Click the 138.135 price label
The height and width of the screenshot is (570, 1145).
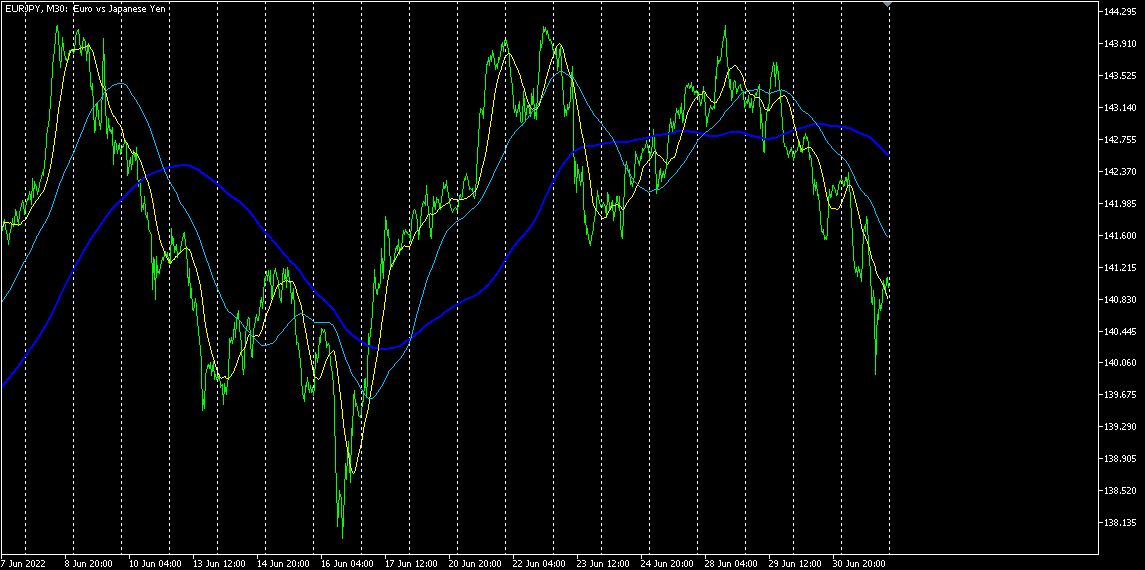(x=1121, y=523)
